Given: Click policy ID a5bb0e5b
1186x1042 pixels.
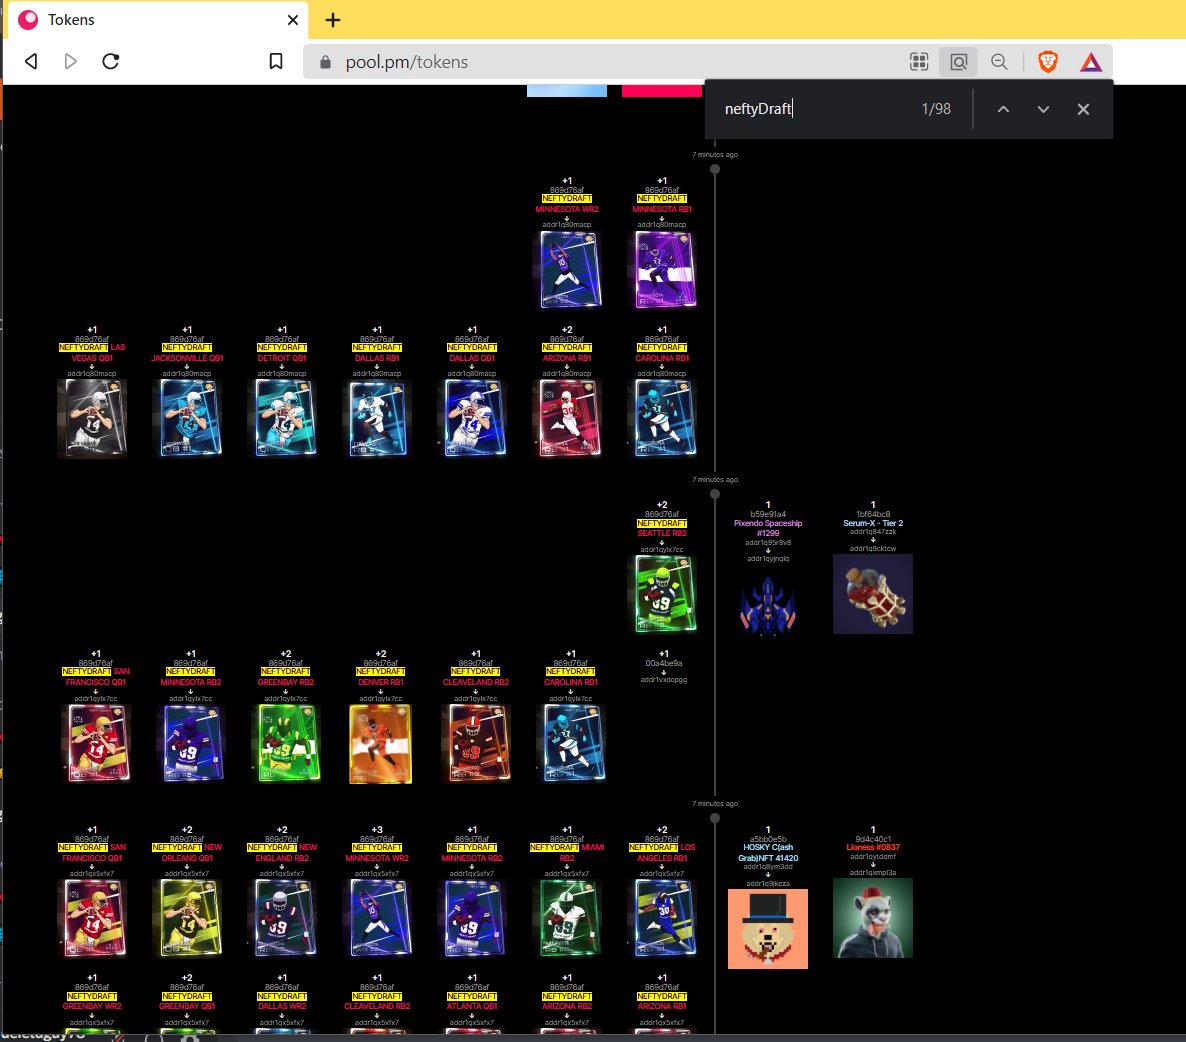Looking at the screenshot, I should [768, 839].
